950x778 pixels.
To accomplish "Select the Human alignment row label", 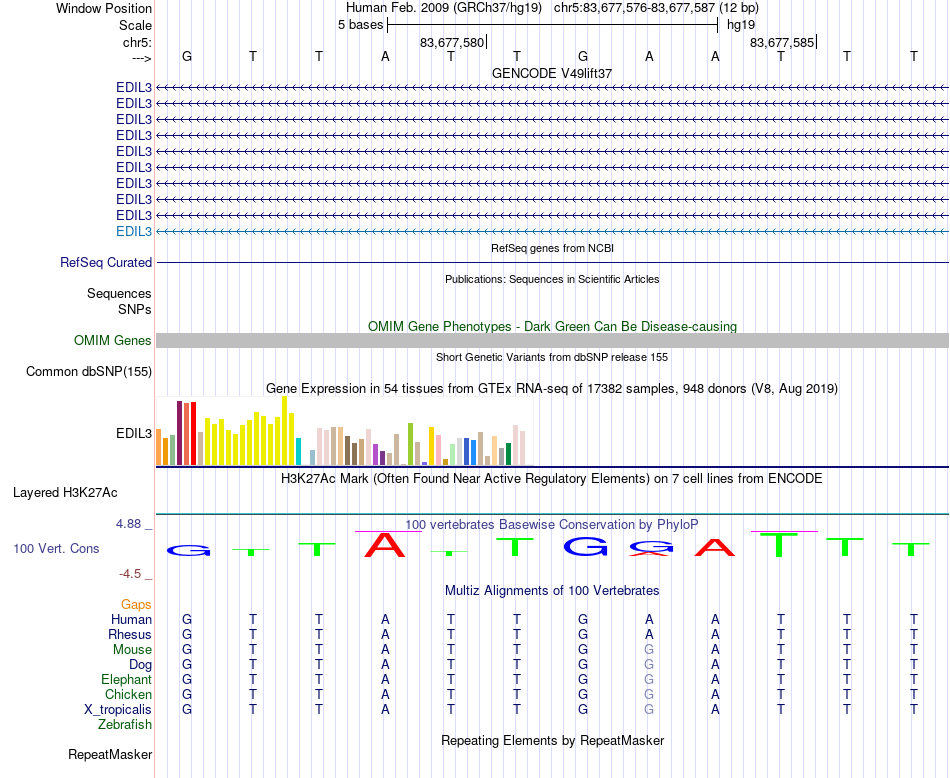I will point(131,619).
